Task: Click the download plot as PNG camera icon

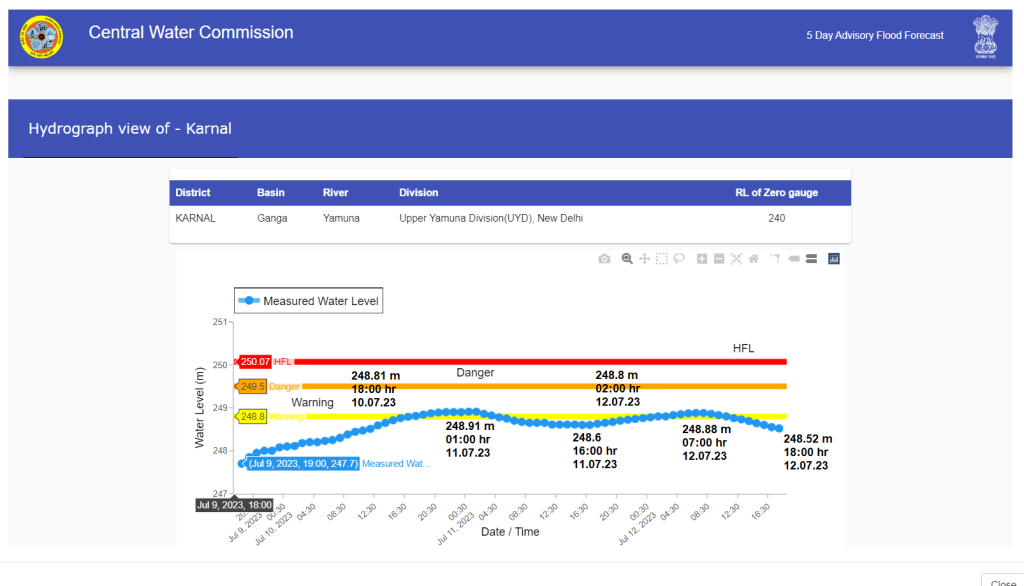Action: pyautogui.click(x=604, y=259)
